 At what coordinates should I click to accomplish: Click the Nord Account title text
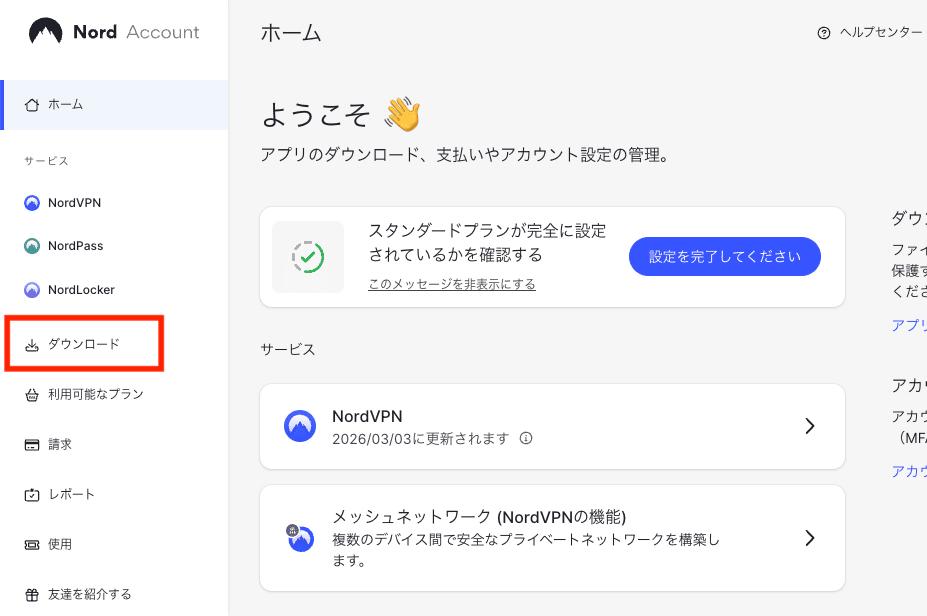[136, 32]
